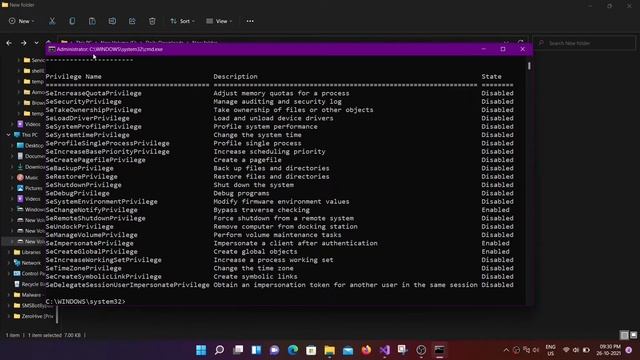Click the Share icon in Explorer toolbar
The height and width of the screenshot is (360, 640).
[132, 21]
